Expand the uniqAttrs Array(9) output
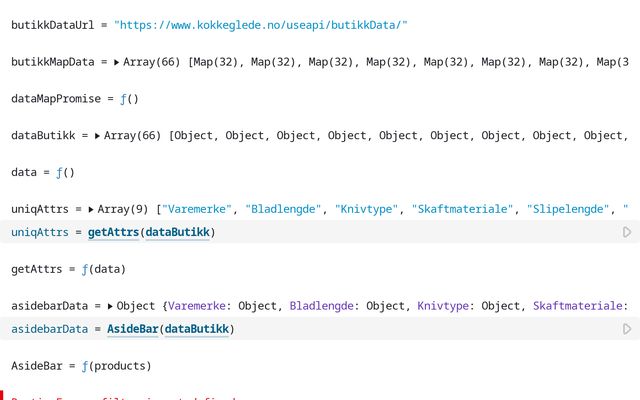 [x=92, y=209]
